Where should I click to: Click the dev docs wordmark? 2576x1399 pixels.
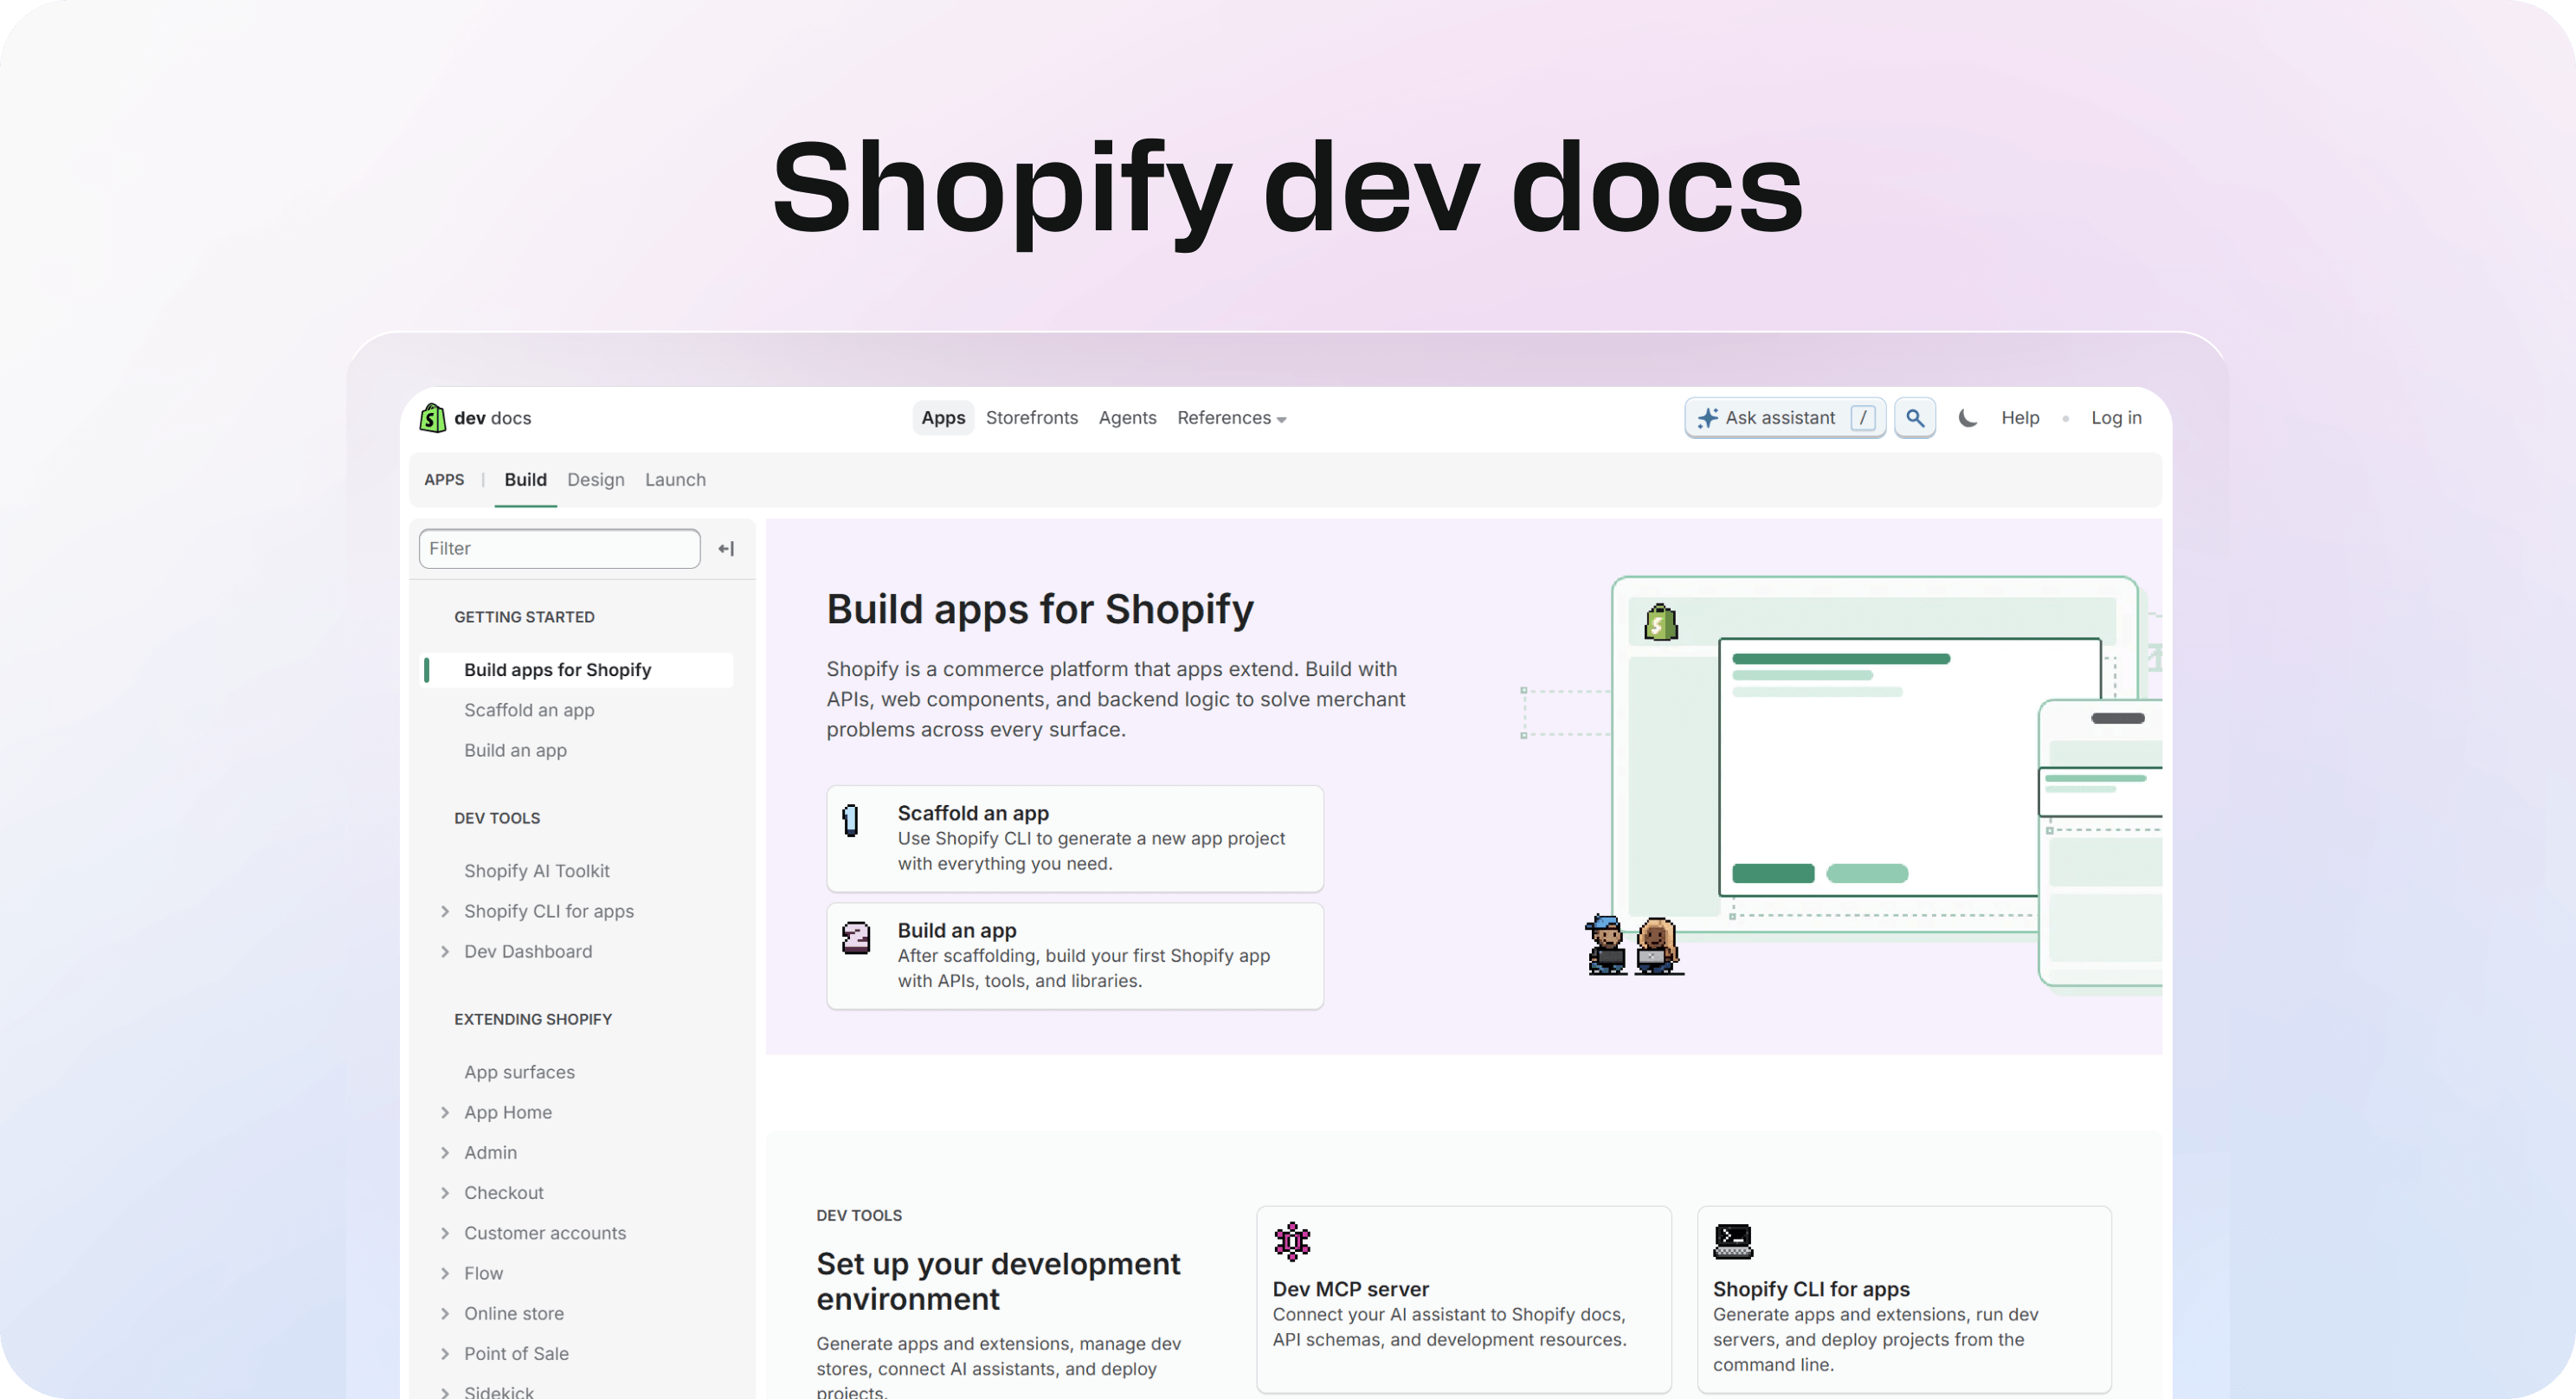click(x=492, y=418)
